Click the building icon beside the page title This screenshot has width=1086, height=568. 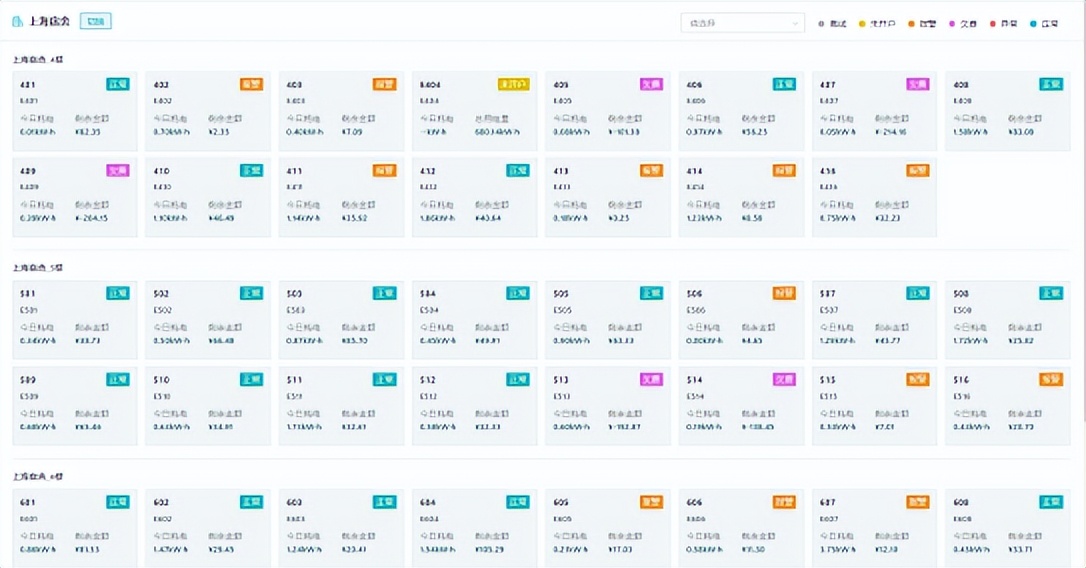[17, 21]
